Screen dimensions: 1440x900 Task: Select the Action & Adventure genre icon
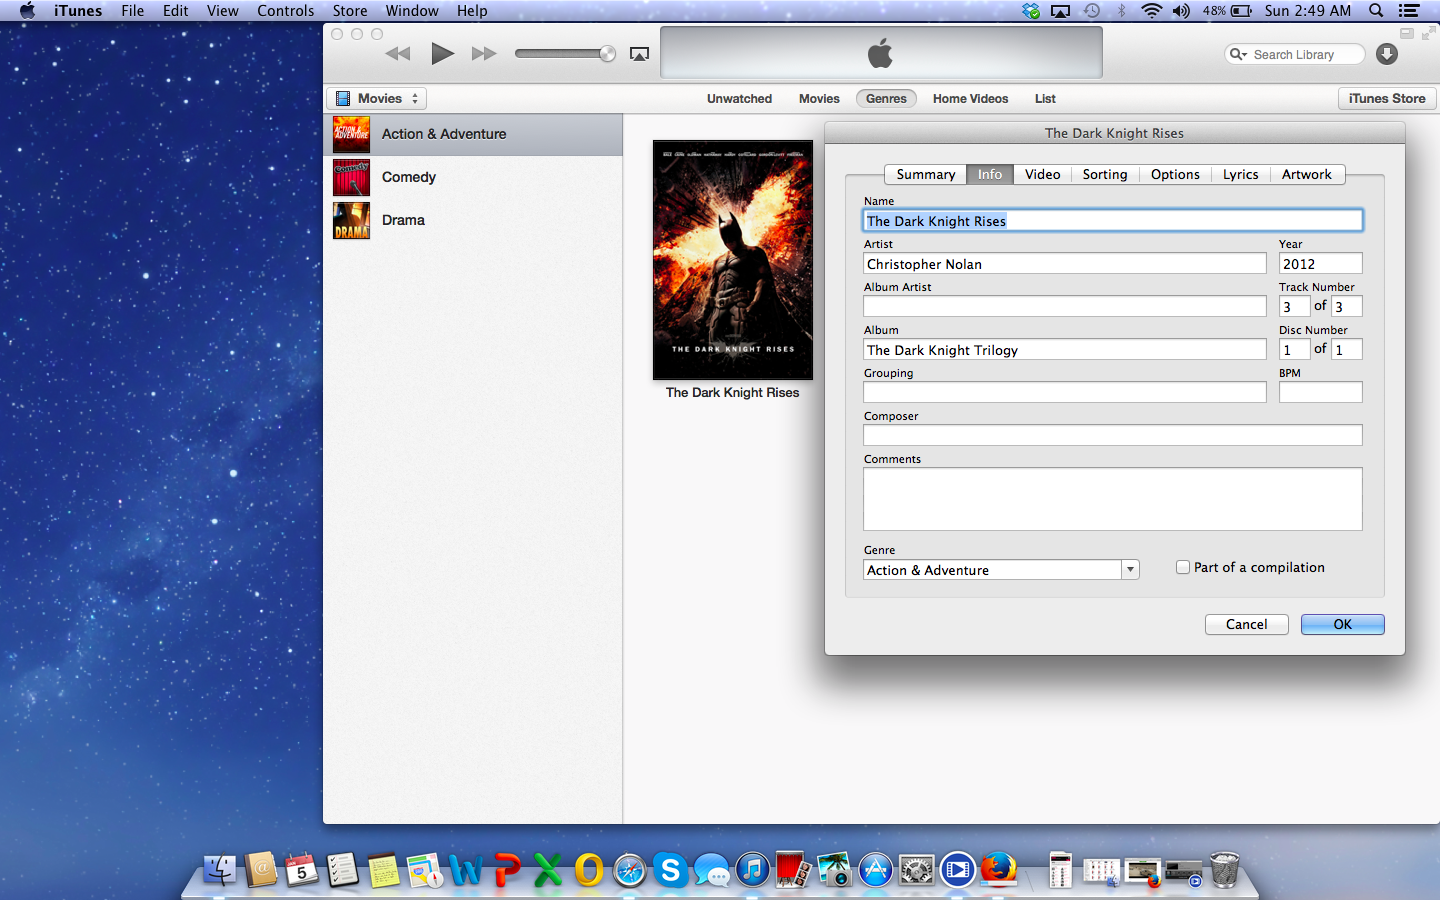[x=352, y=134]
